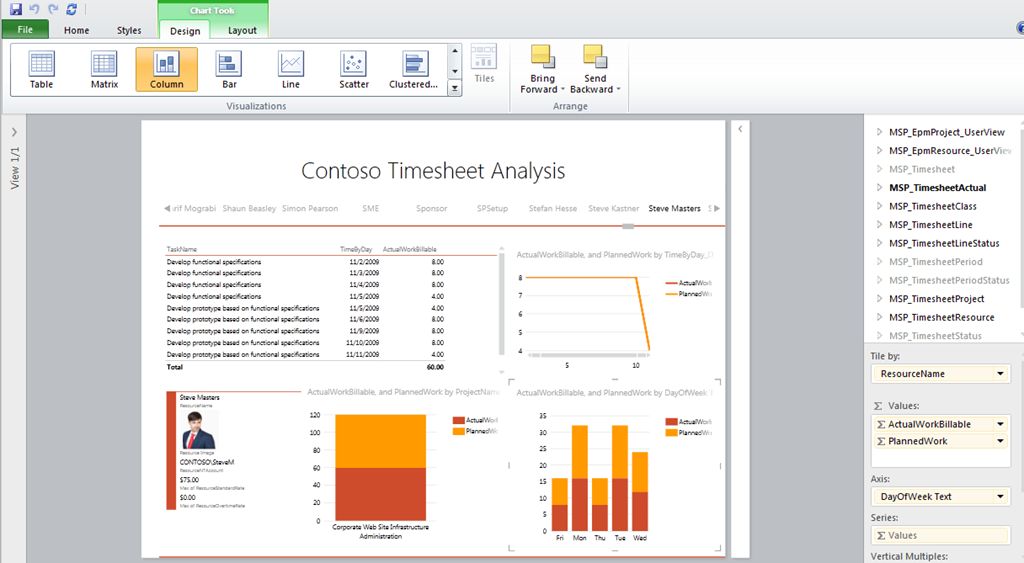Open the DayOfWeek Text axis dropdown
The width and height of the screenshot is (1024, 563).
tap(1000, 496)
